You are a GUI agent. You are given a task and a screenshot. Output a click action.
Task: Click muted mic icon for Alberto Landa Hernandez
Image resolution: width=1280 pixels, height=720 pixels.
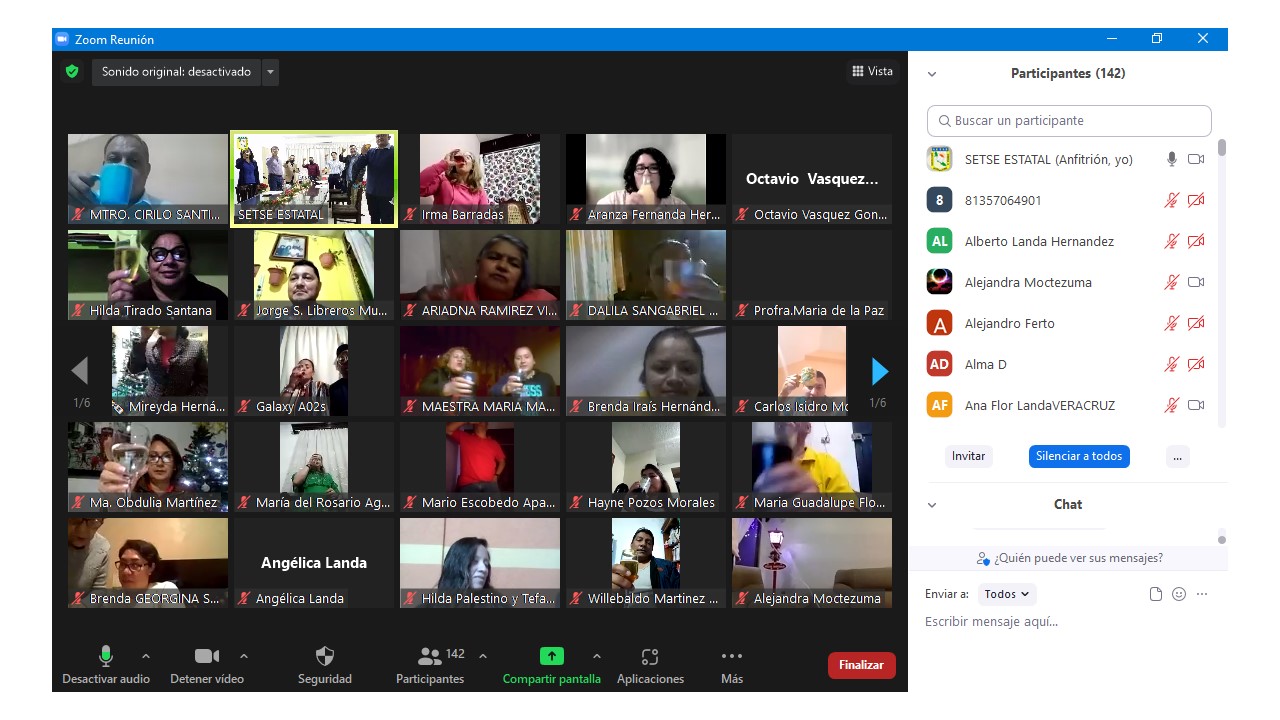[x=1172, y=241]
